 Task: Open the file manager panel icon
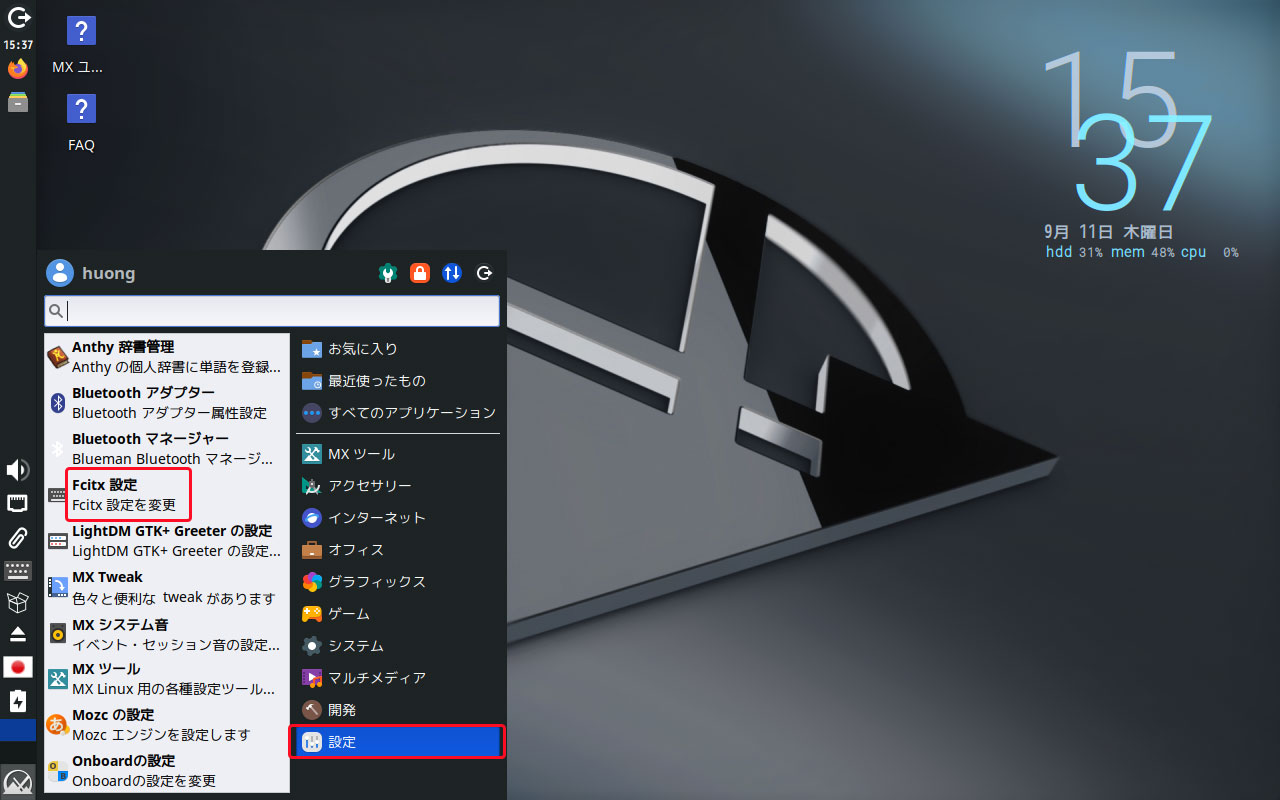[x=18, y=102]
